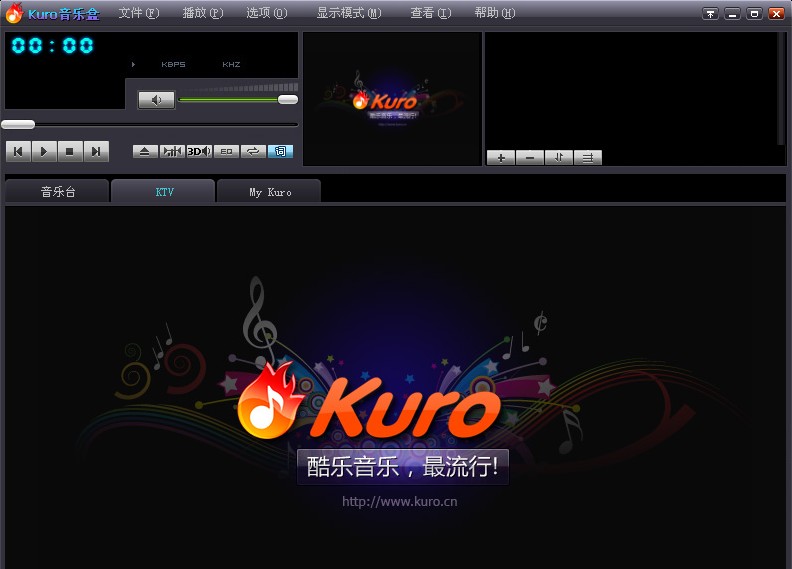Open the 播放(P) menu

point(203,13)
